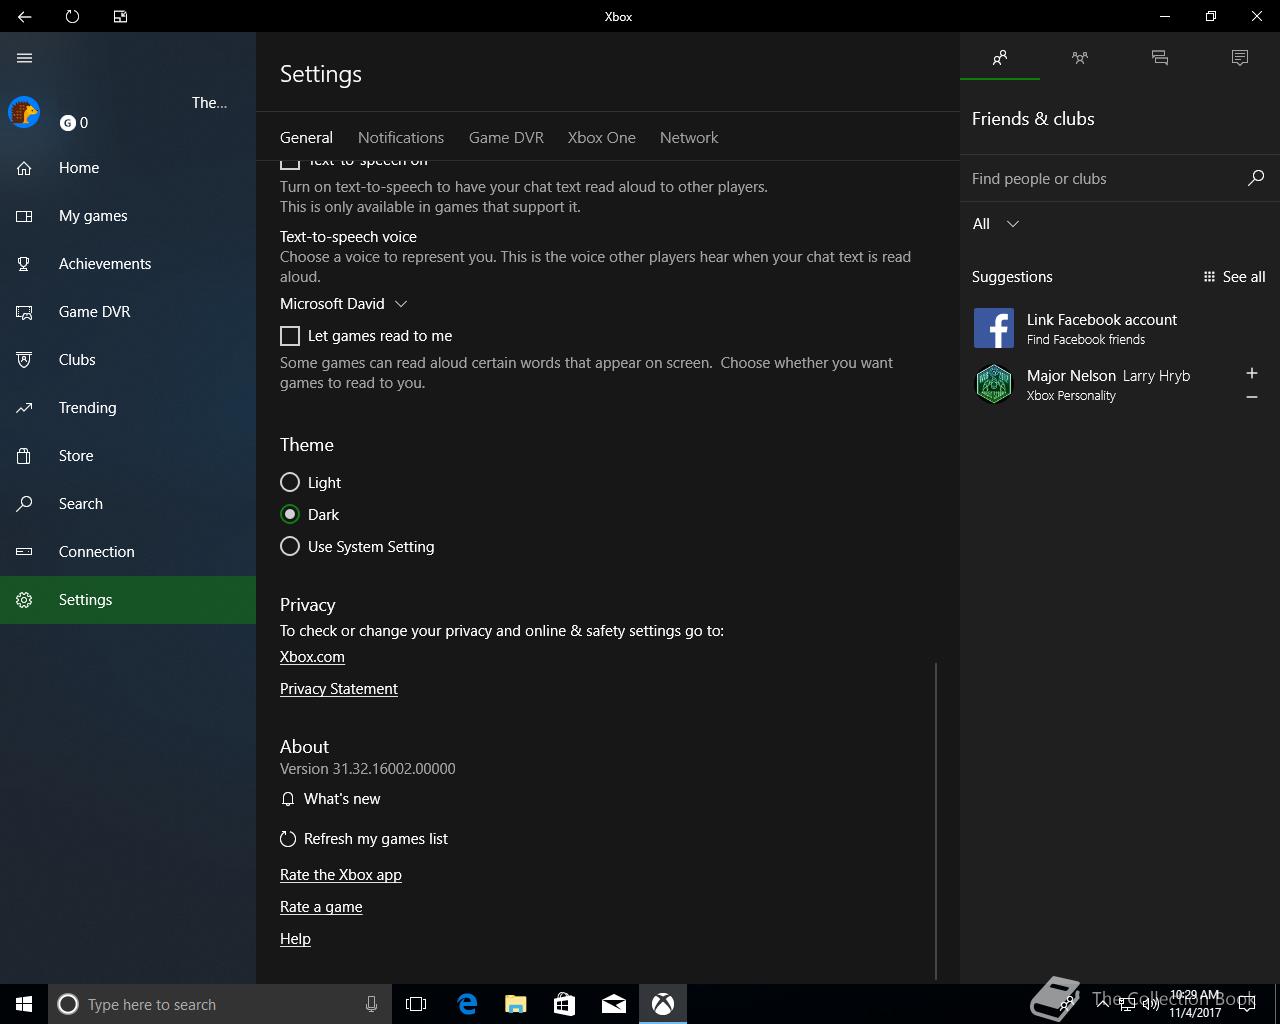Viewport: 1280px width, 1024px height.
Task: Open the Windows Start menu
Action: coord(24,1004)
